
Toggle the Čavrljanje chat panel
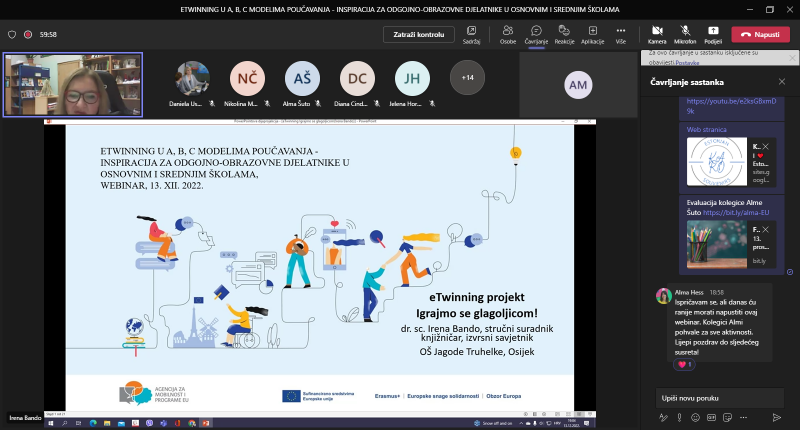(536, 33)
